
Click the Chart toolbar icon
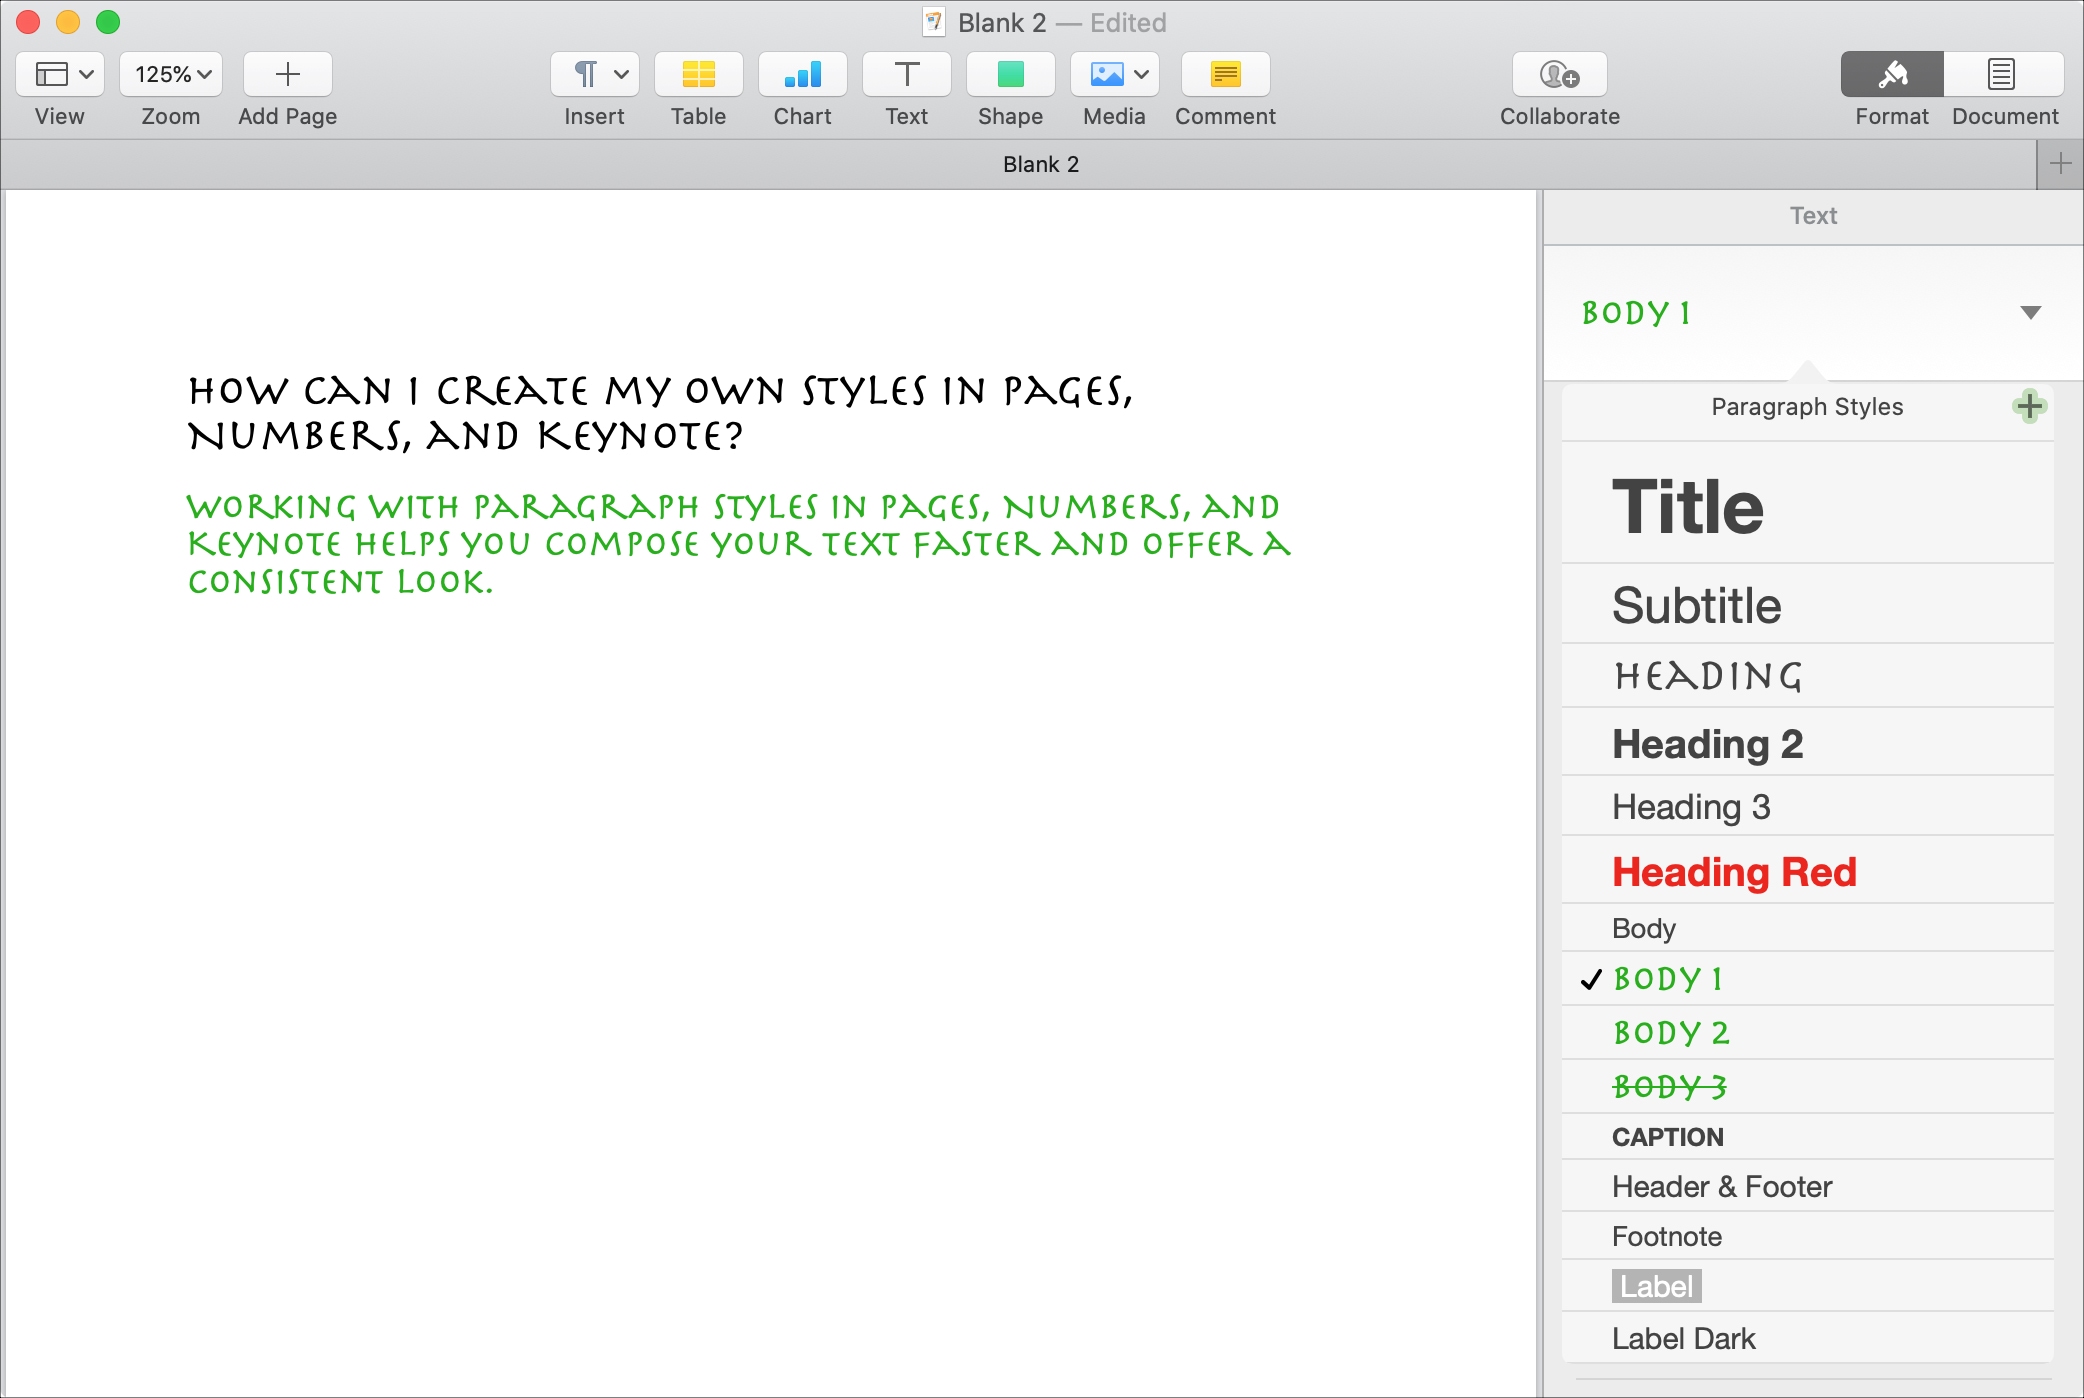803,74
